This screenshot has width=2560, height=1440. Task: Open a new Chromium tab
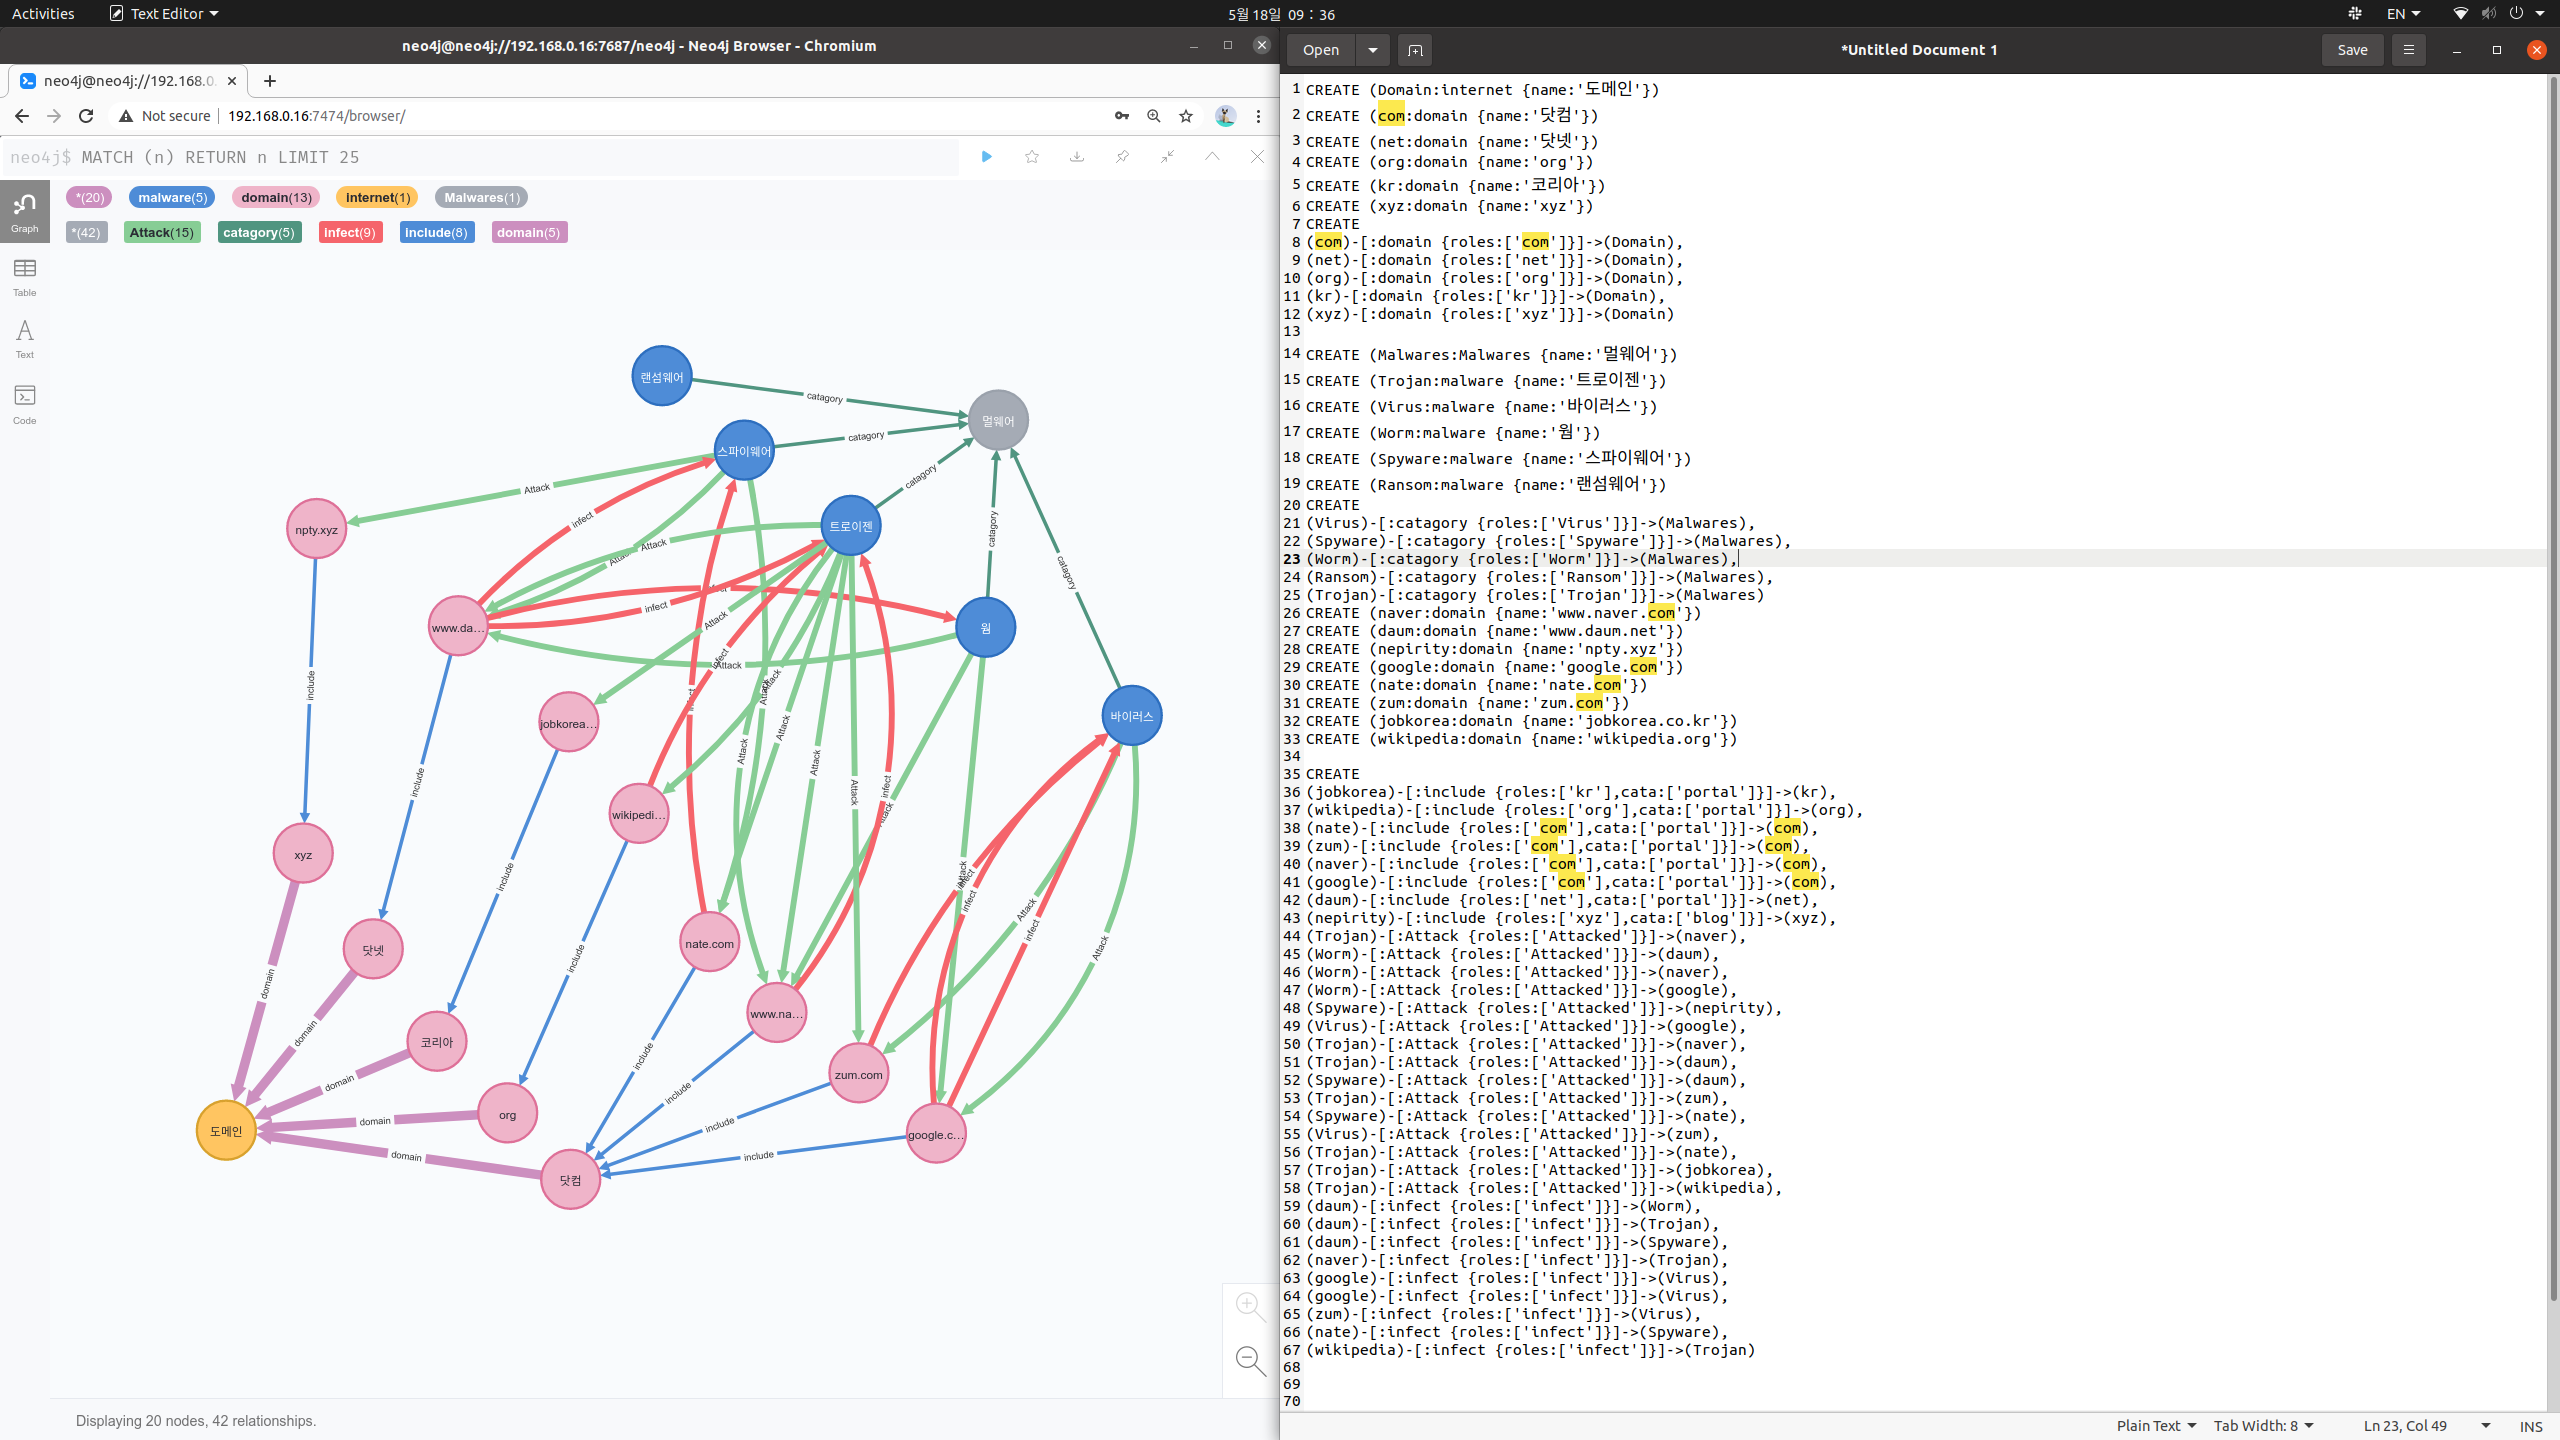point(270,81)
